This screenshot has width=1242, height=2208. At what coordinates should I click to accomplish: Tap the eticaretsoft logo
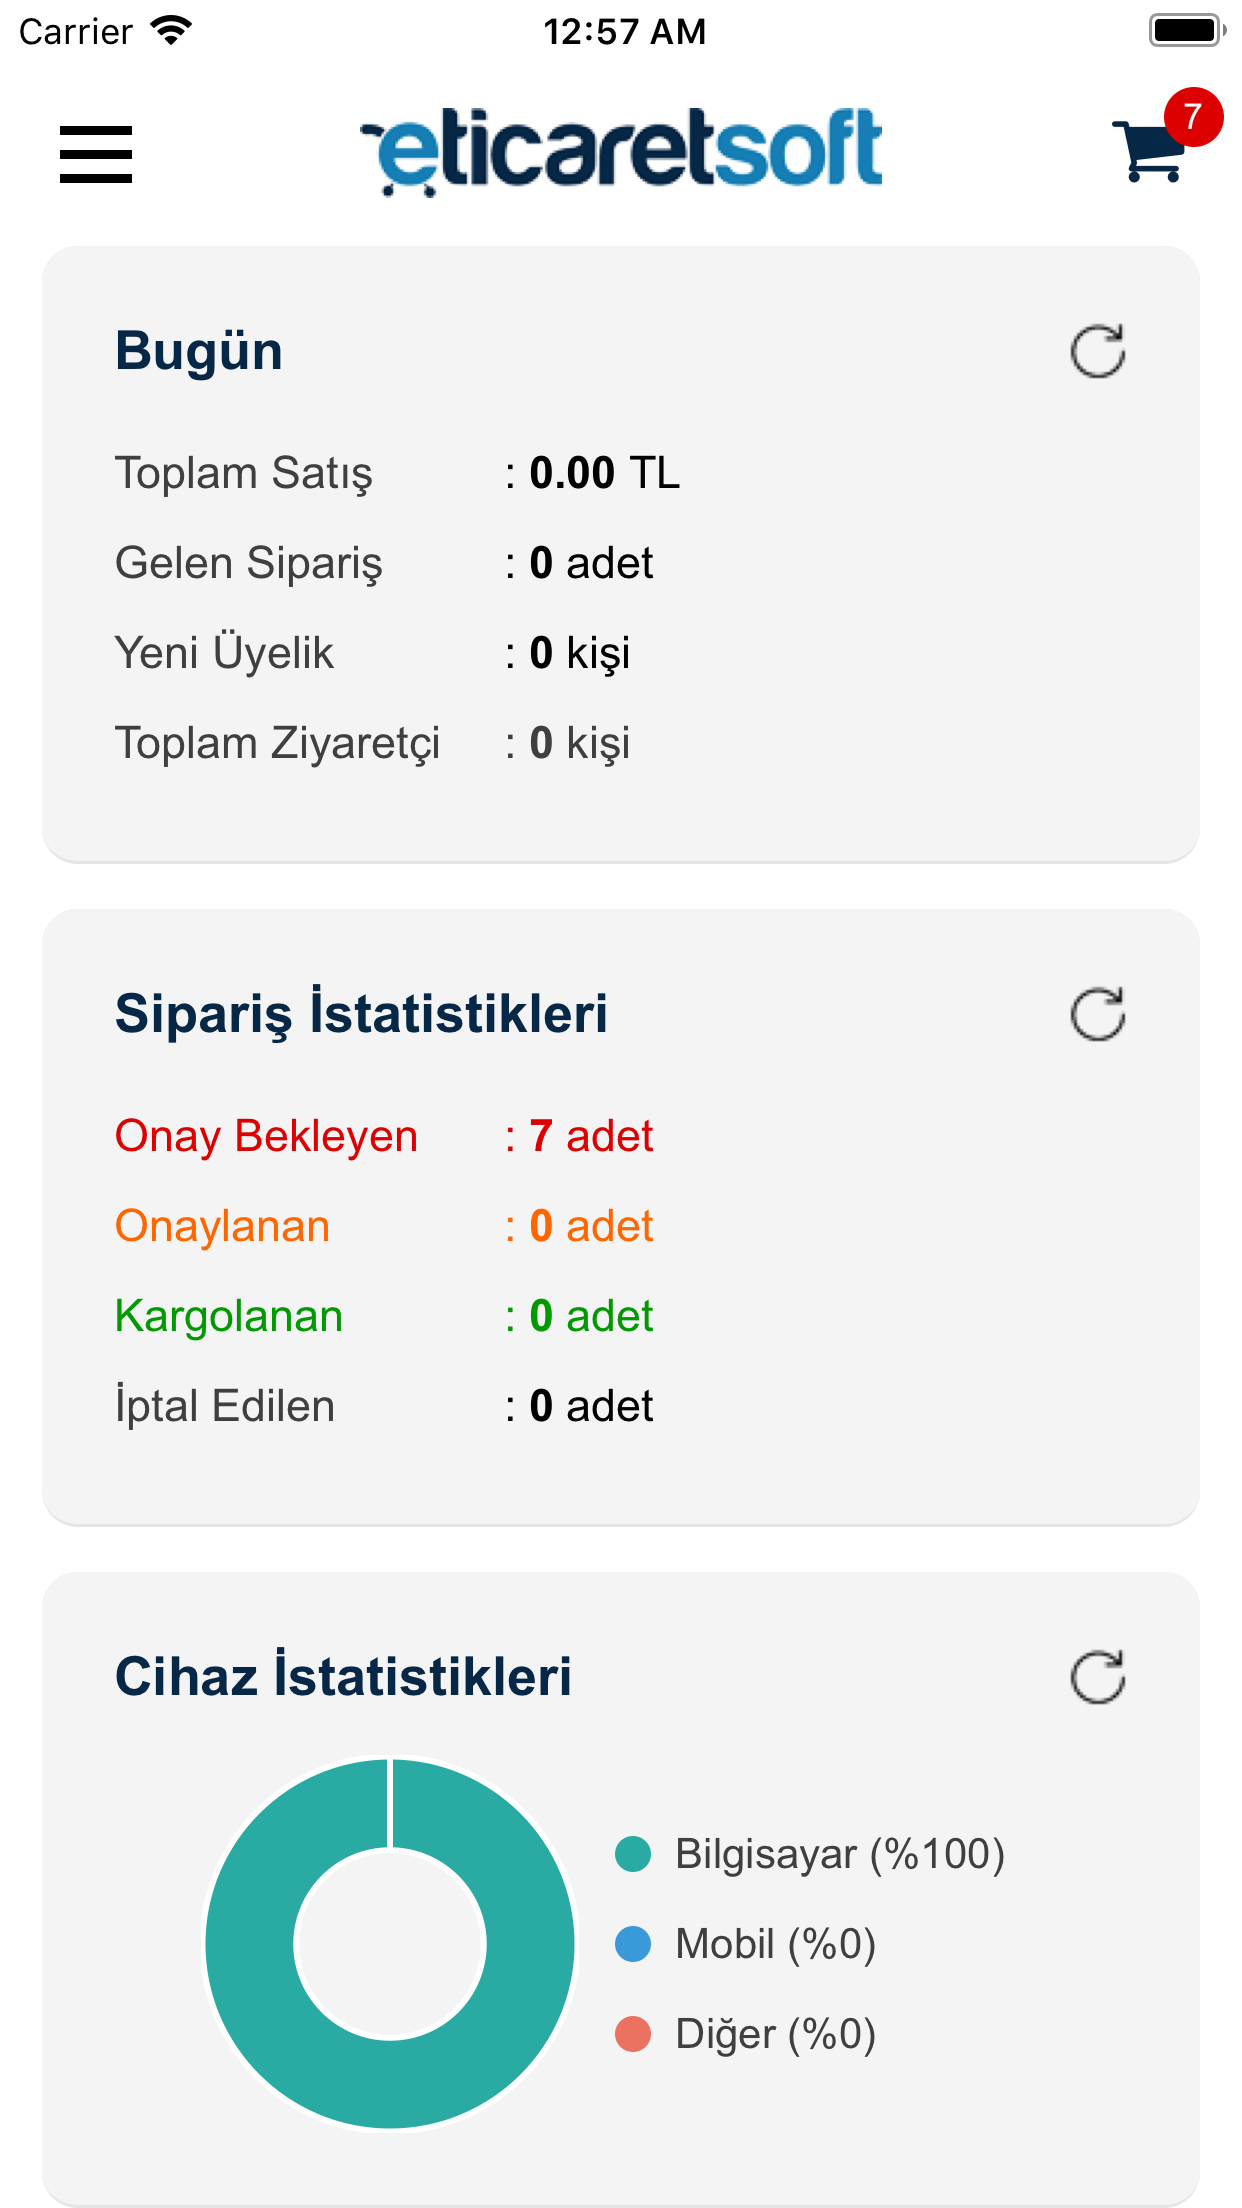coord(622,151)
